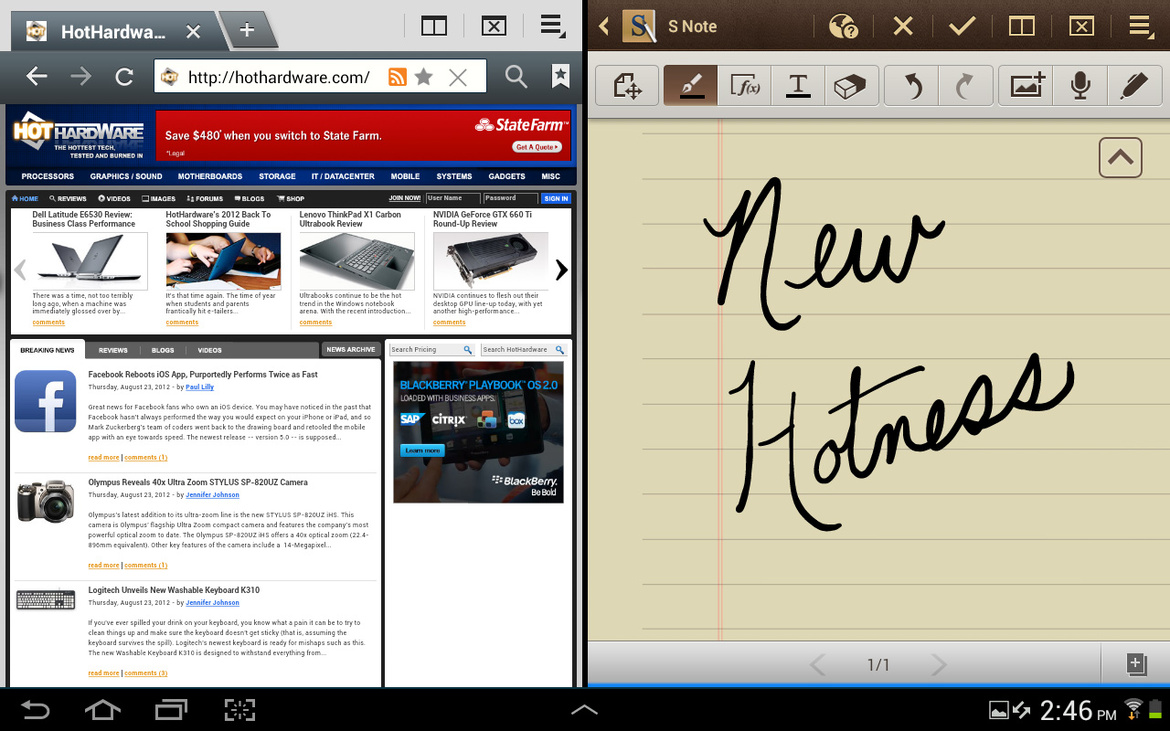Open S Note split-window layout icon
The height and width of the screenshot is (731, 1170).
[1022, 27]
